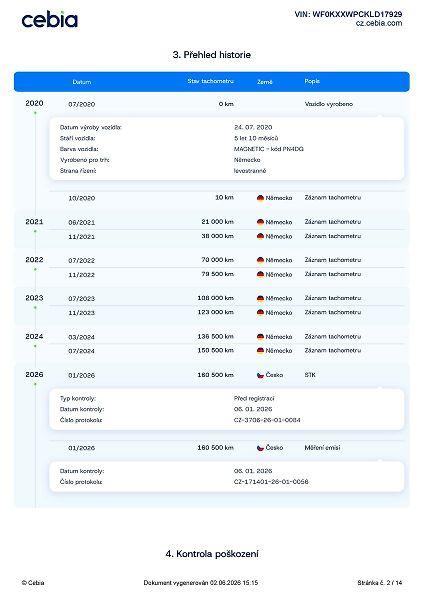Image resolution: width=424 pixels, height=600 pixels.
Task: Click the Datum column header
Action: click(82, 82)
